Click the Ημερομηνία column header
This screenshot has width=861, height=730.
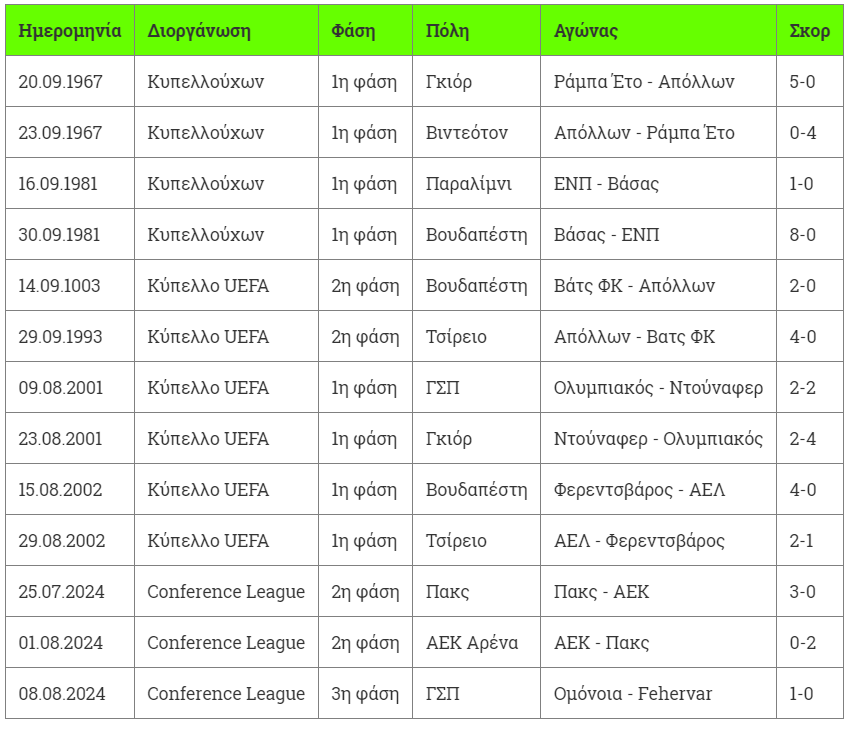coord(70,31)
